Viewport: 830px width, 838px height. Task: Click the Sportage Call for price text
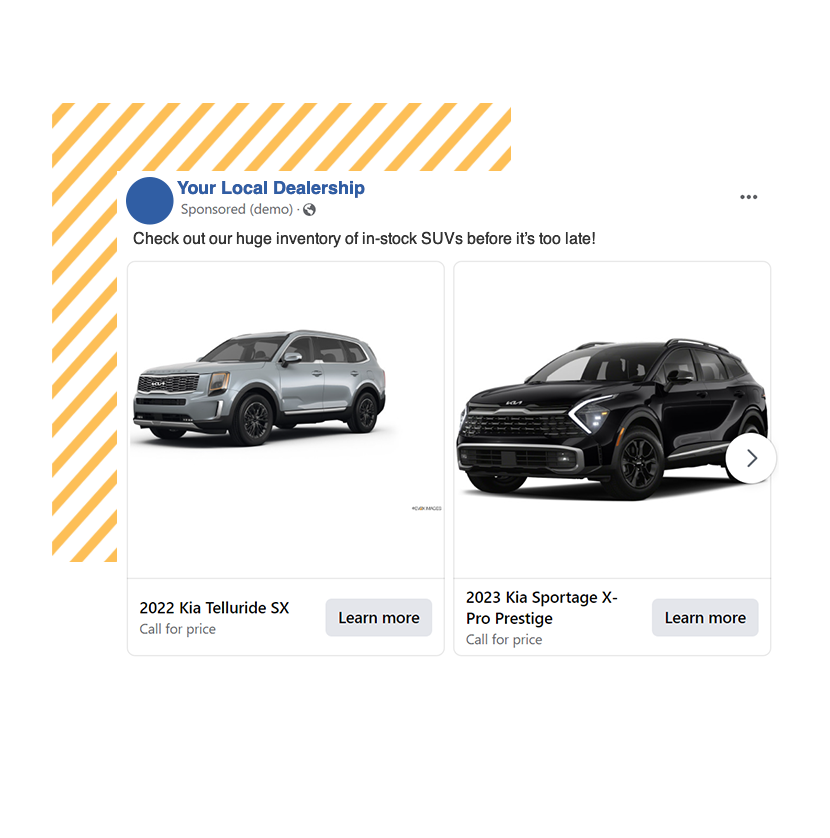(x=504, y=639)
